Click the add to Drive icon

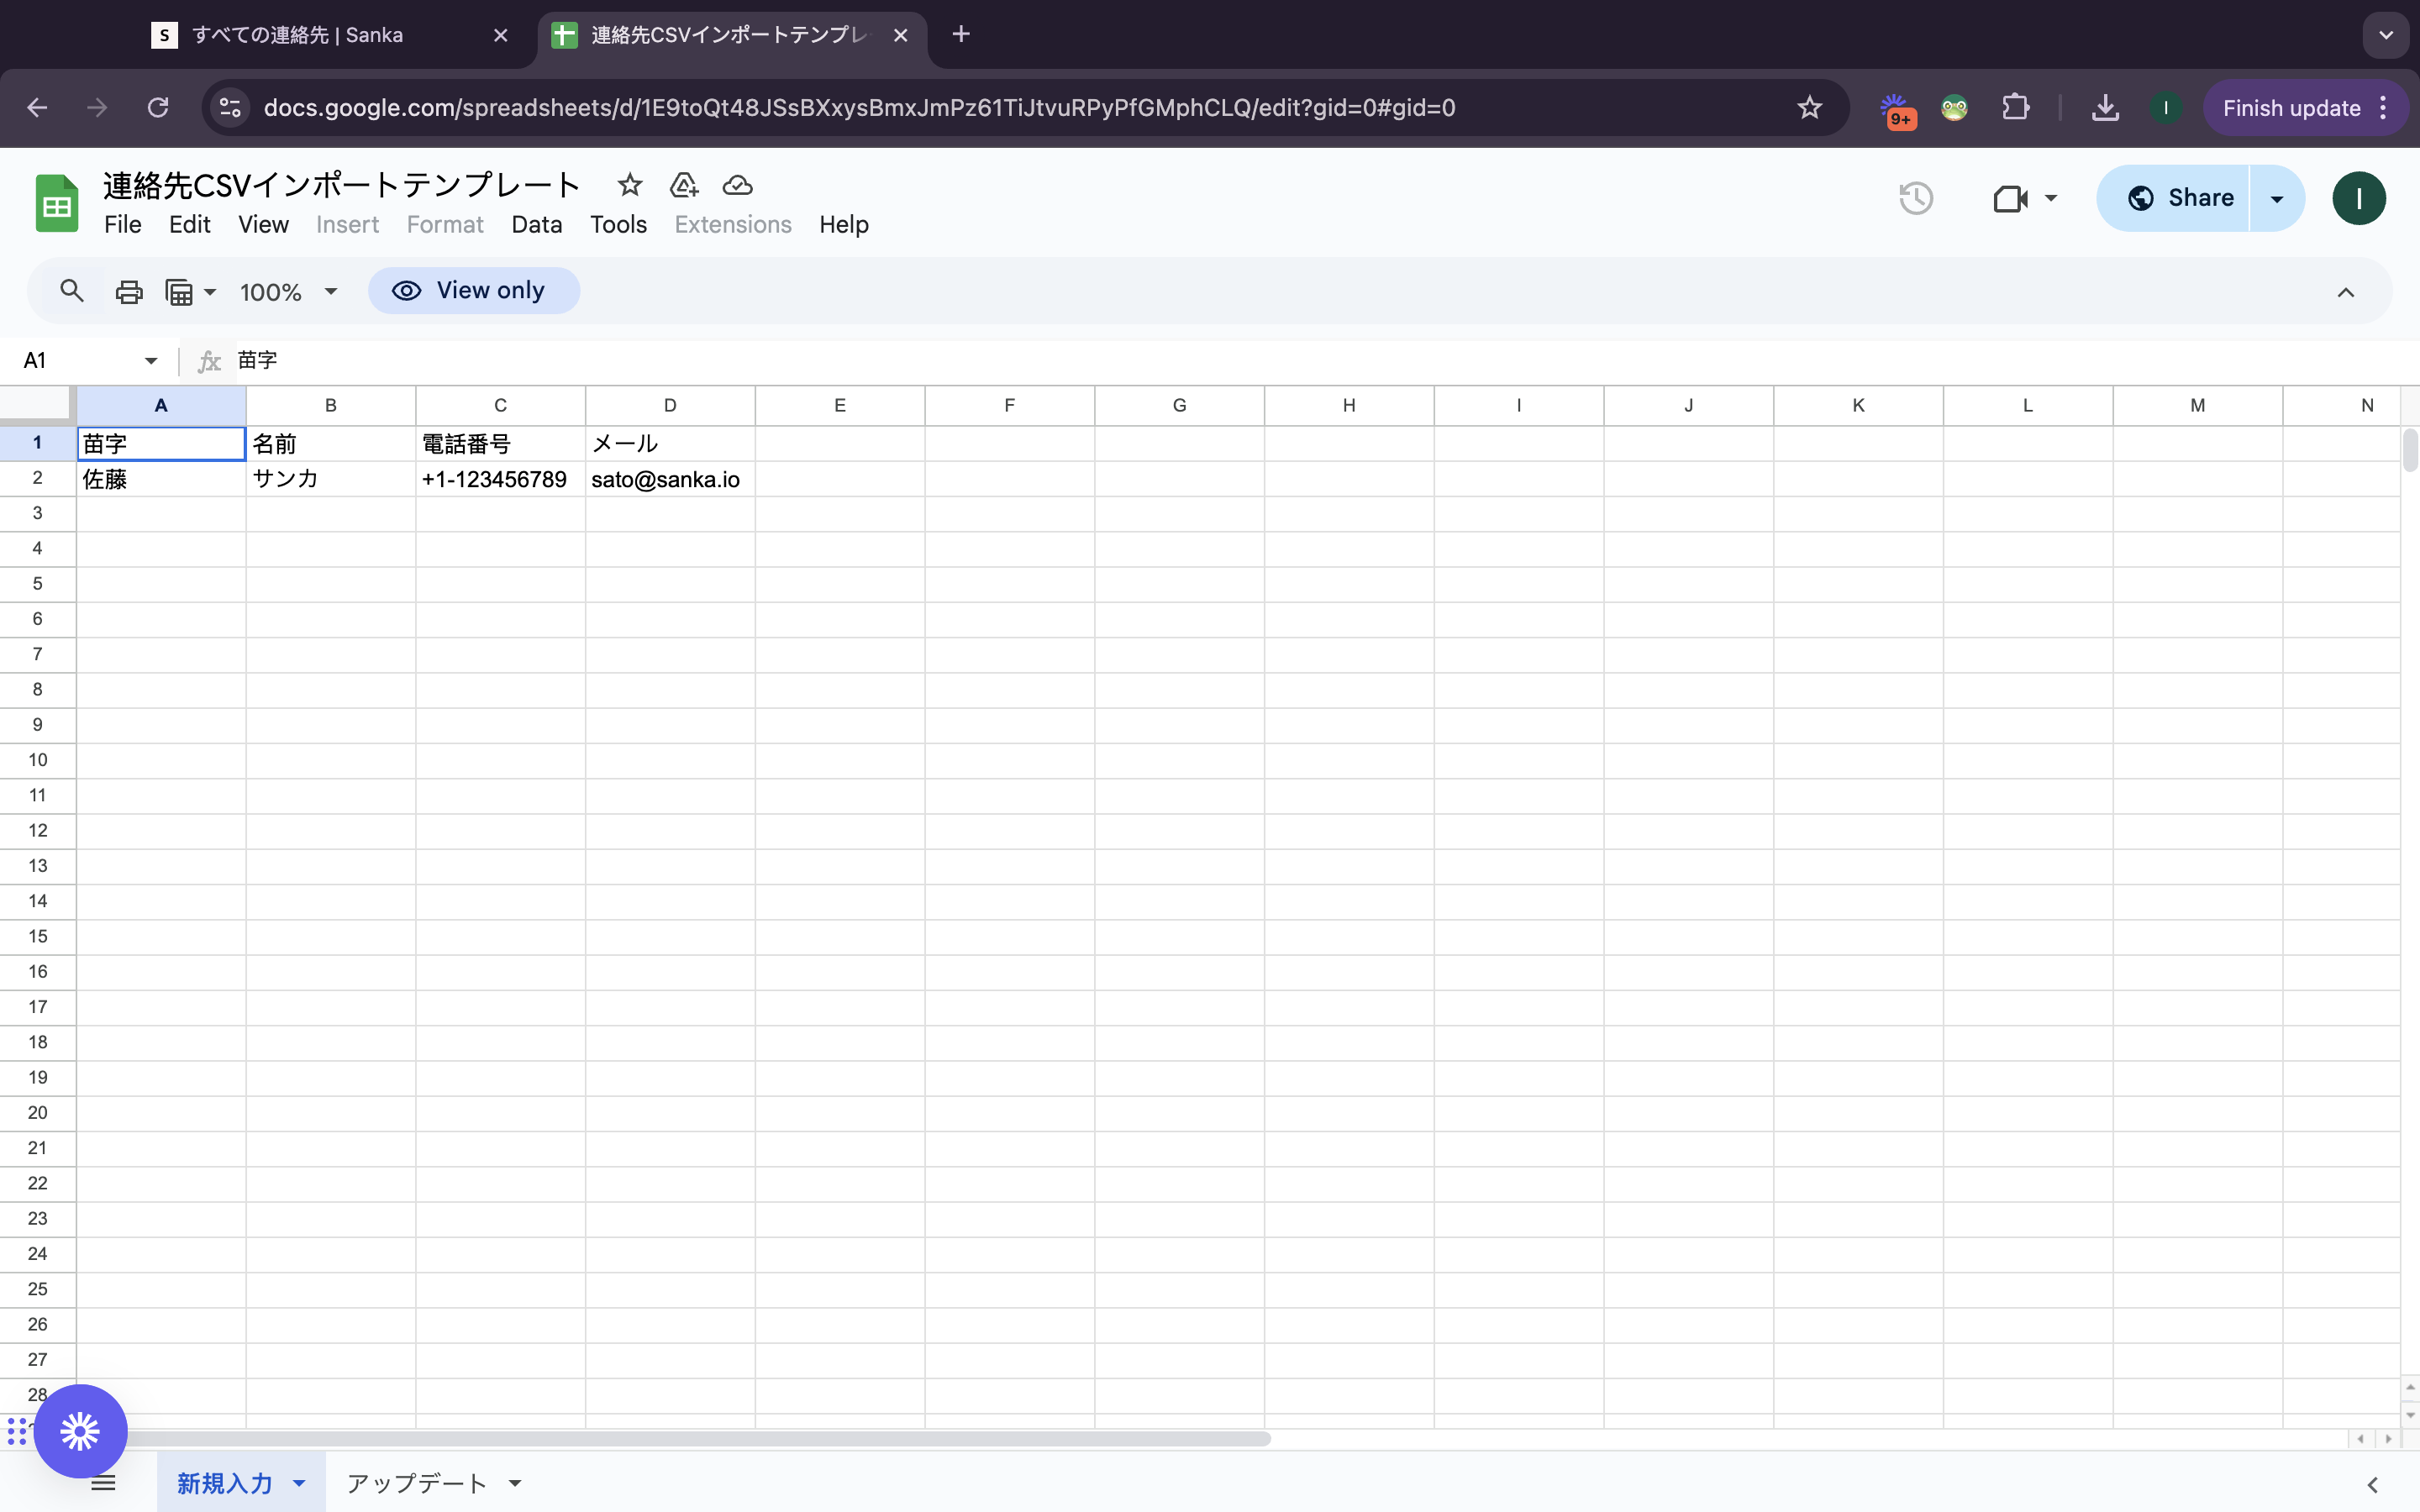684,185
